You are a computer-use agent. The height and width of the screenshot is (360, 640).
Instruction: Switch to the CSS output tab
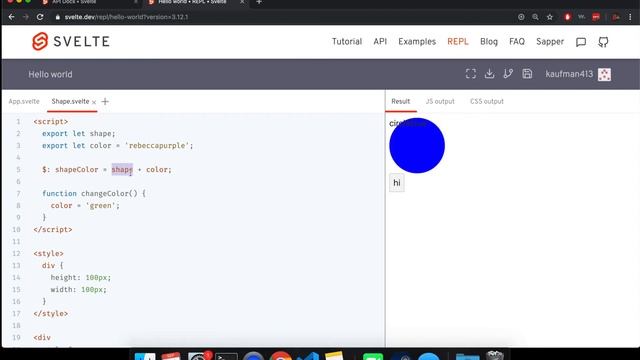(487, 101)
